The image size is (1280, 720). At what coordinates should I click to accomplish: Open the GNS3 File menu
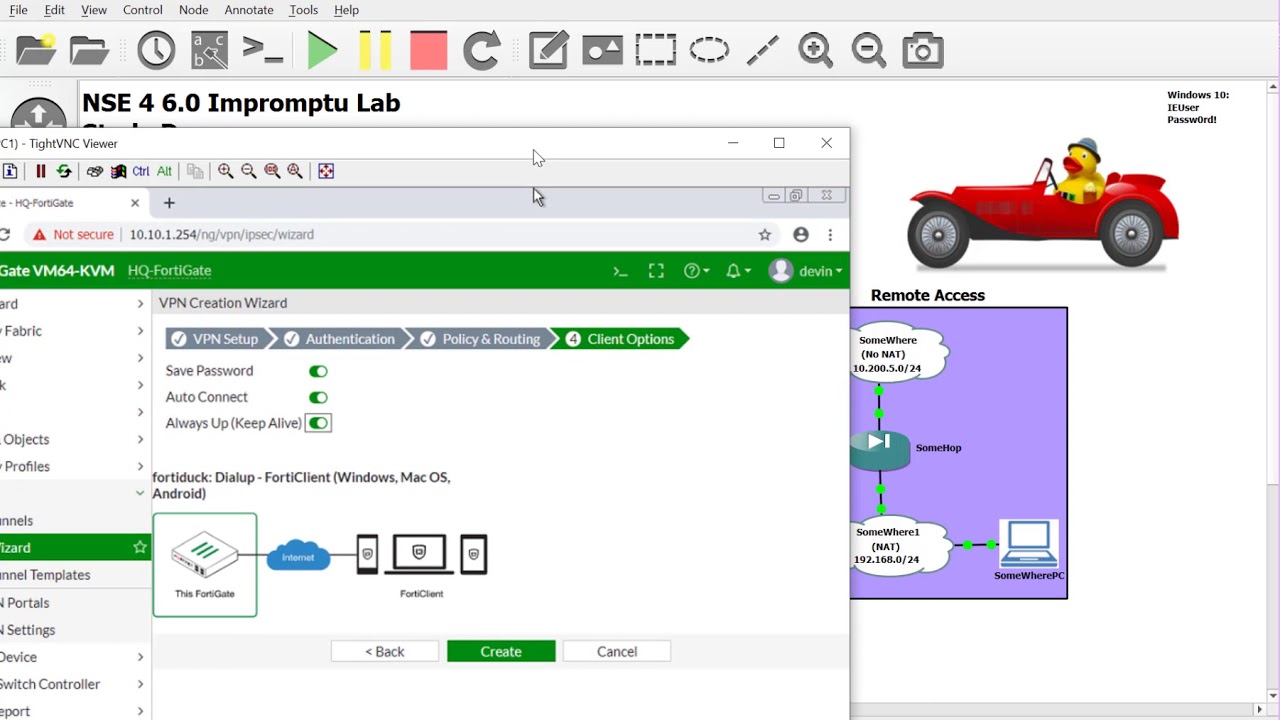coord(18,10)
